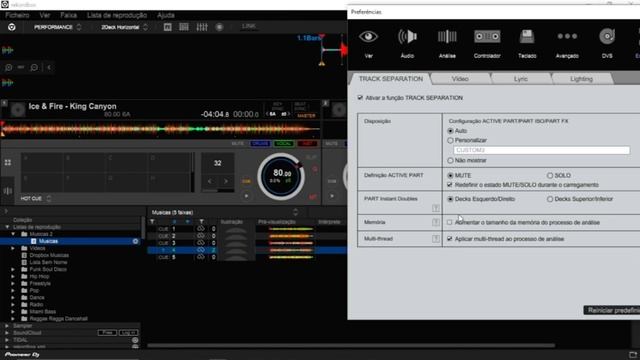Open the HOT CUE pad mode selector
The width and height of the screenshot is (640, 360).
36,198
